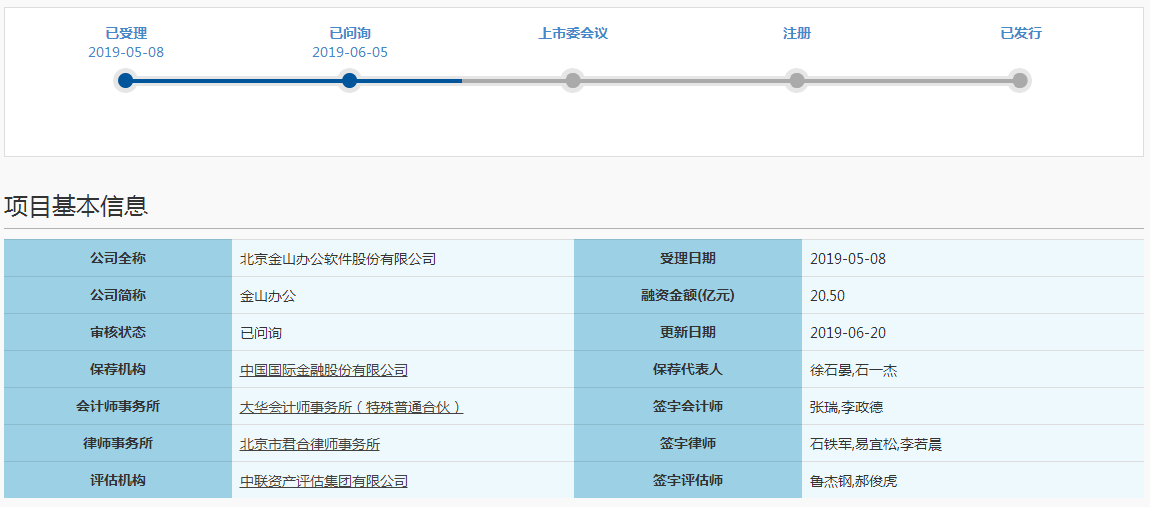The image size is (1150, 507).
Task: Click the 公司全称 header cell
Action: pos(118,258)
